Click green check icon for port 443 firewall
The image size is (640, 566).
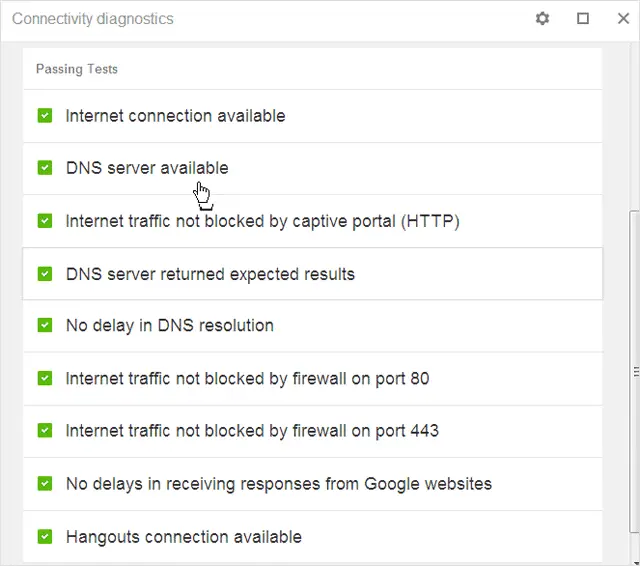[x=45, y=431]
